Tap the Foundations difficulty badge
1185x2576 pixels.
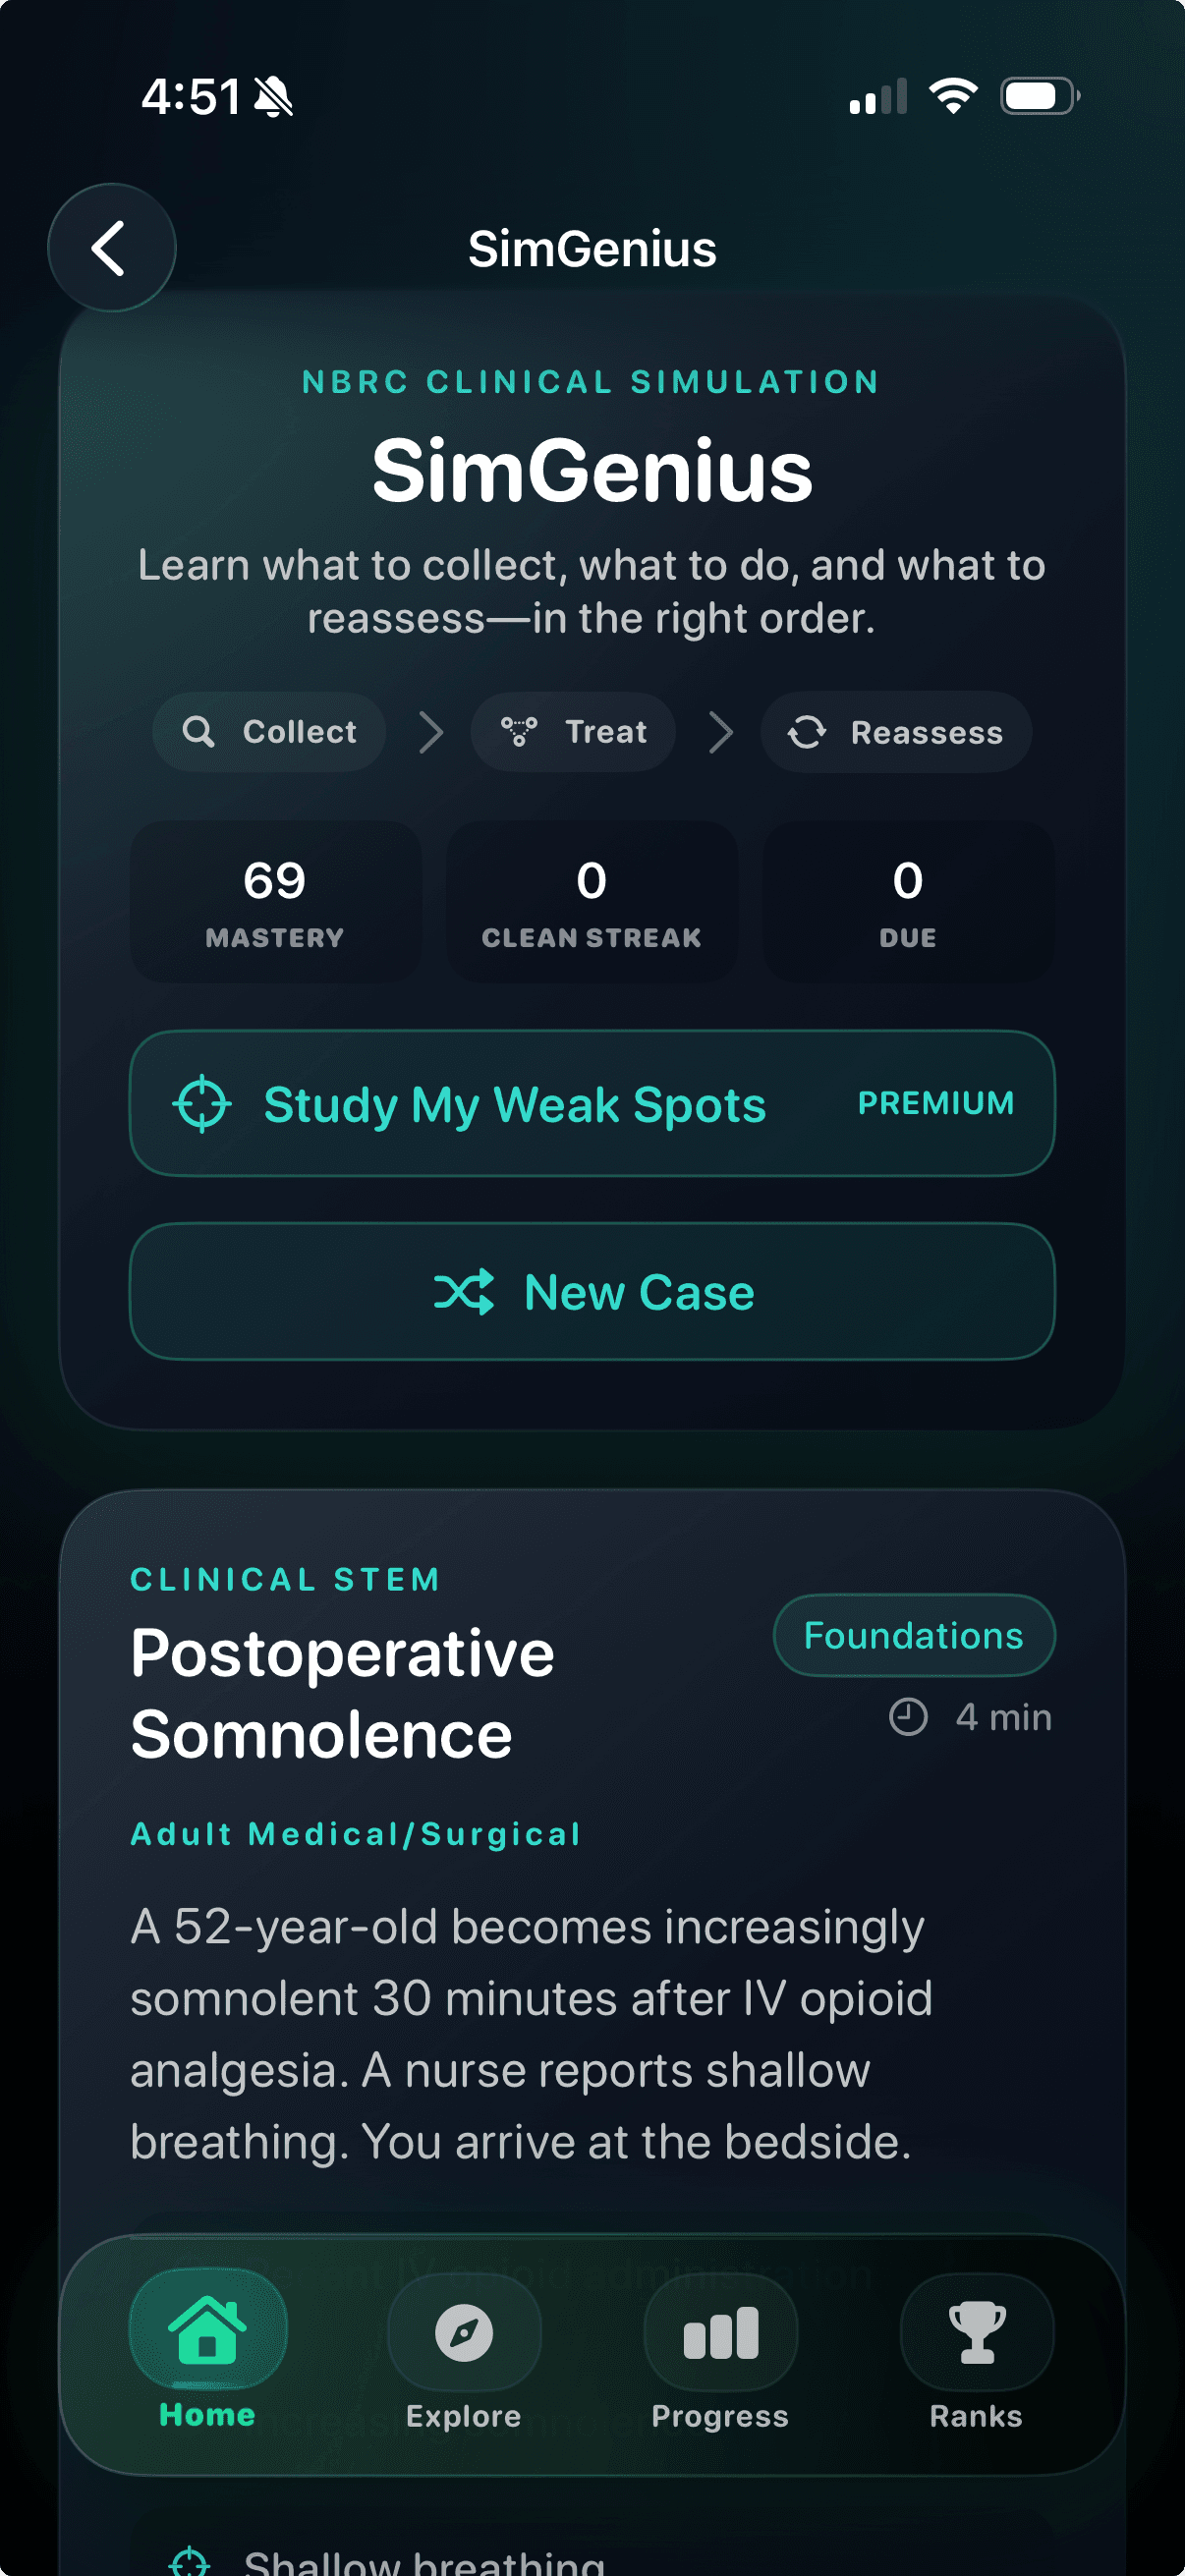pyautogui.click(x=914, y=1635)
